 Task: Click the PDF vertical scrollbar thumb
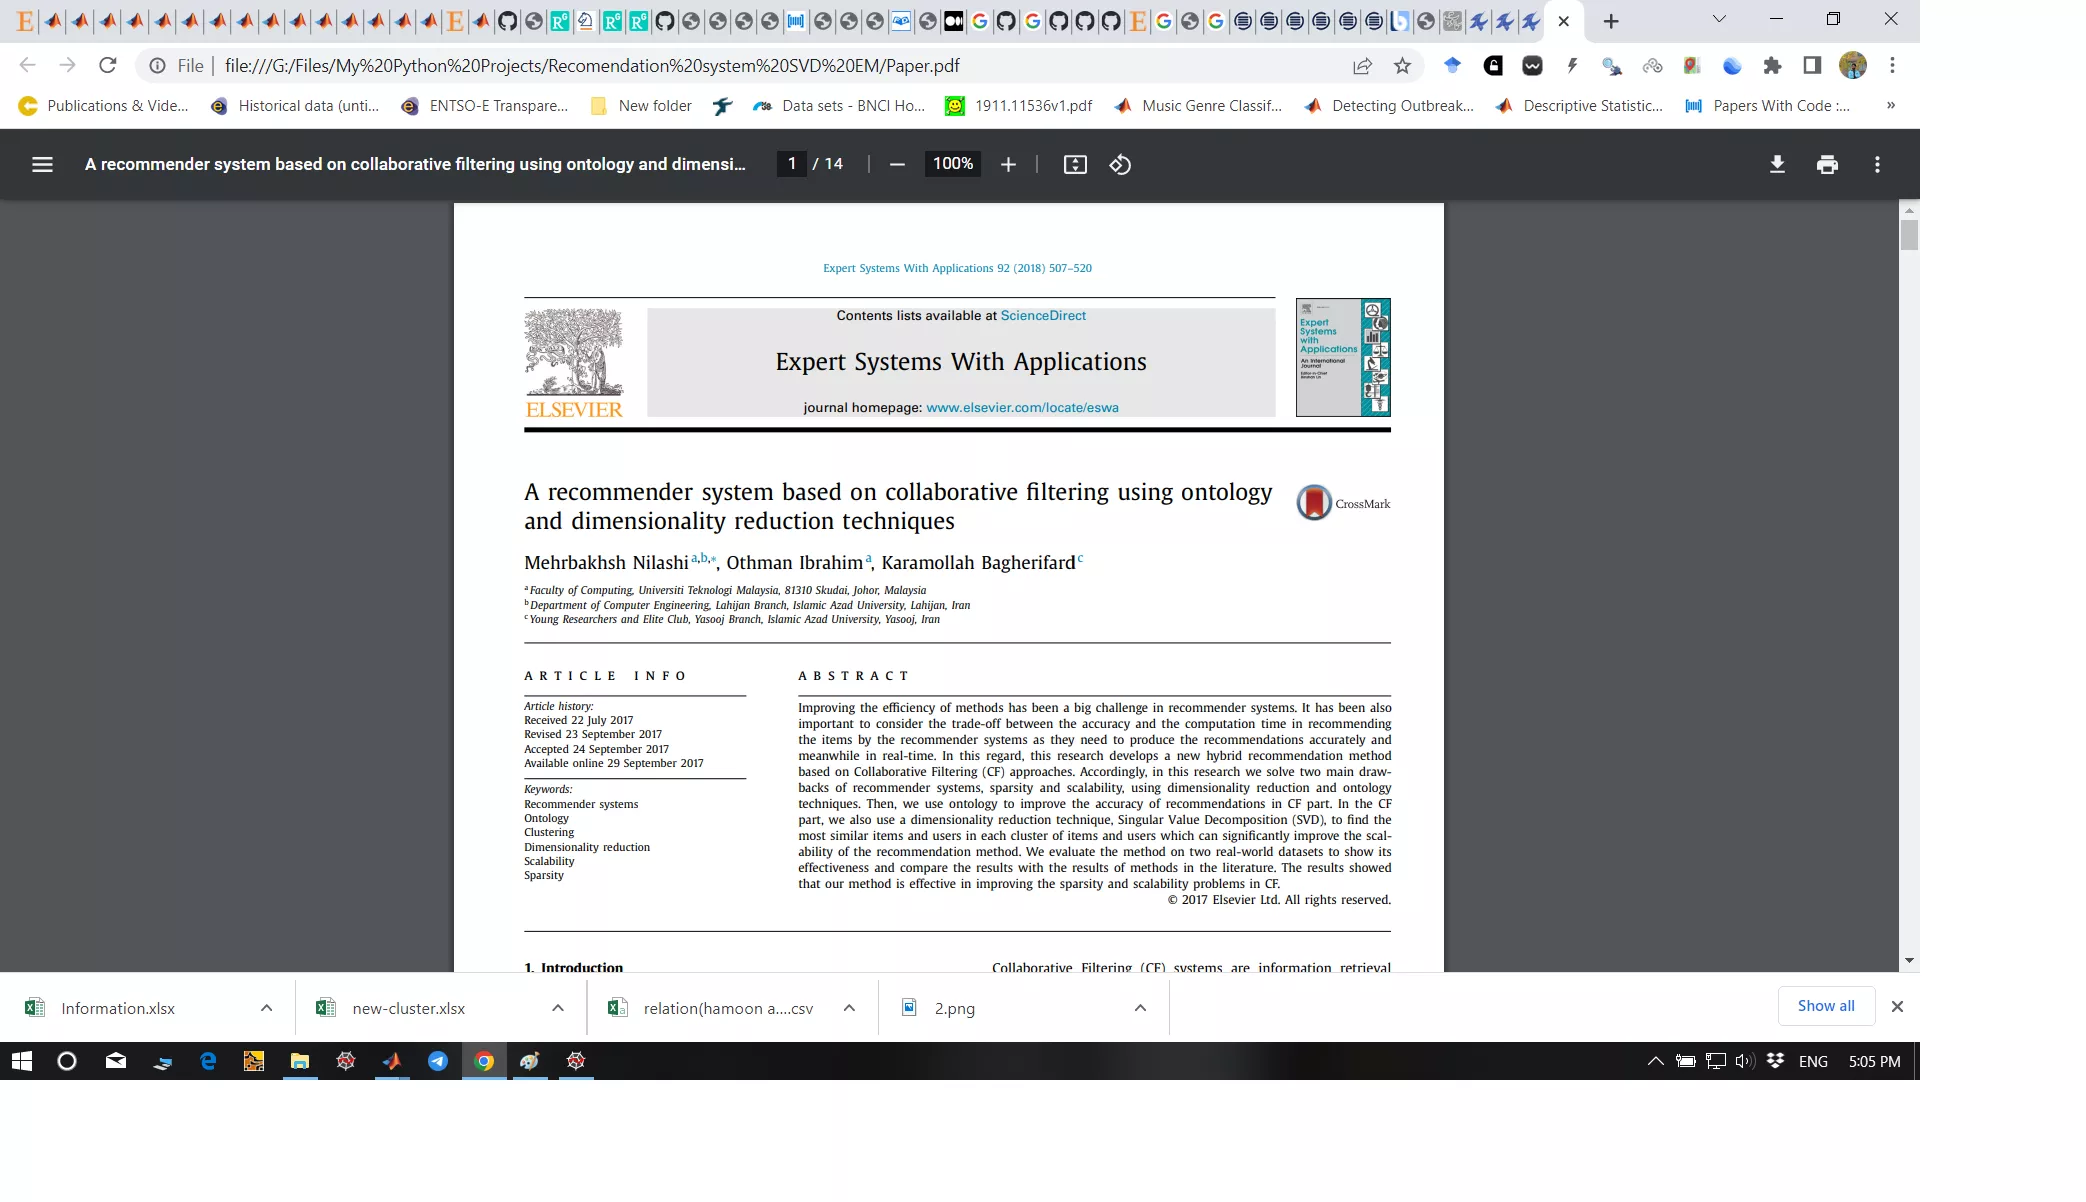(x=1909, y=235)
